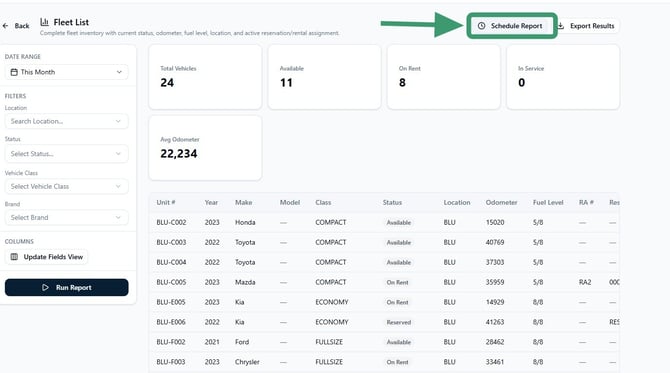This screenshot has width=670, height=373.
Task: Select unit BLU-C004 in the table
Action: coord(171,262)
